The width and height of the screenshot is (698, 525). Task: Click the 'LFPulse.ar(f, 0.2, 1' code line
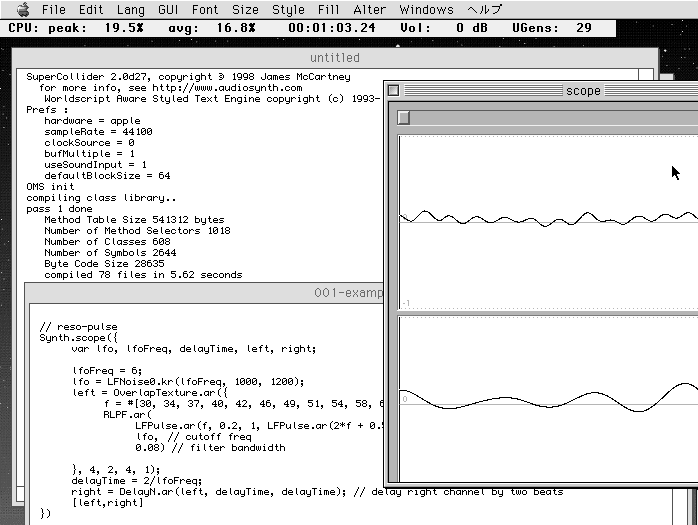(259, 426)
